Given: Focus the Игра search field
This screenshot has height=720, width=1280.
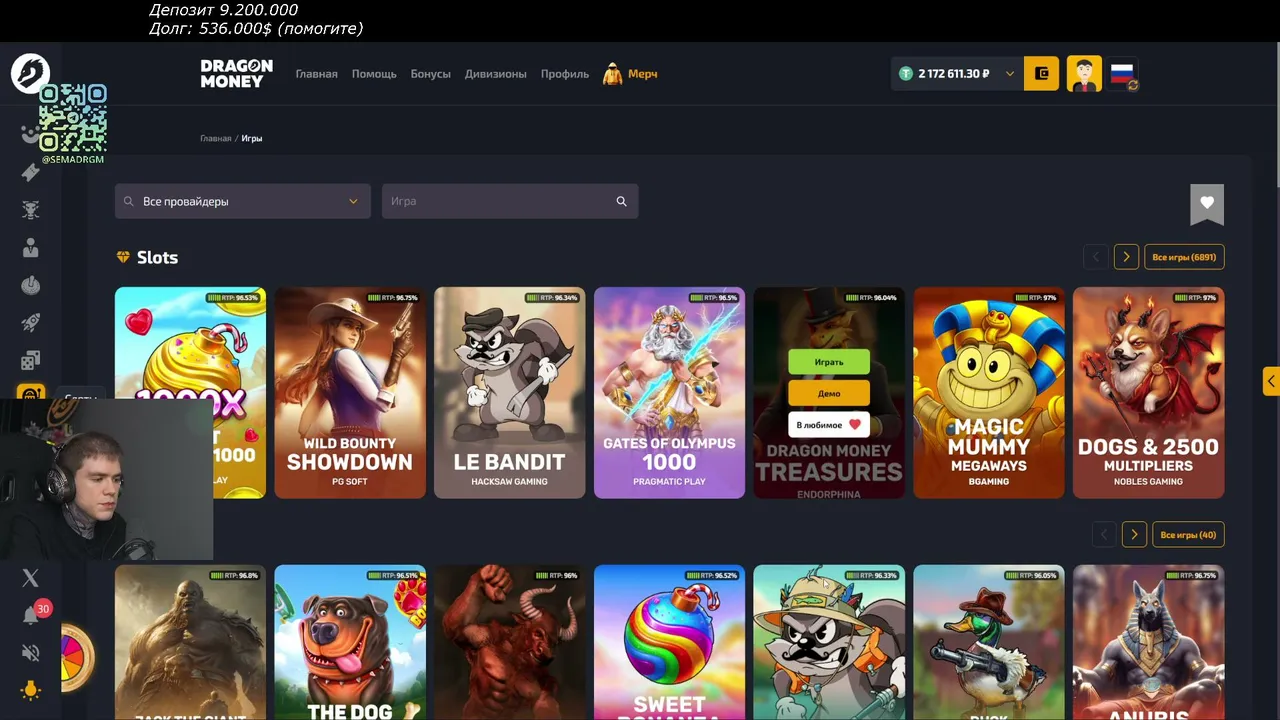Looking at the screenshot, I should [x=510, y=201].
